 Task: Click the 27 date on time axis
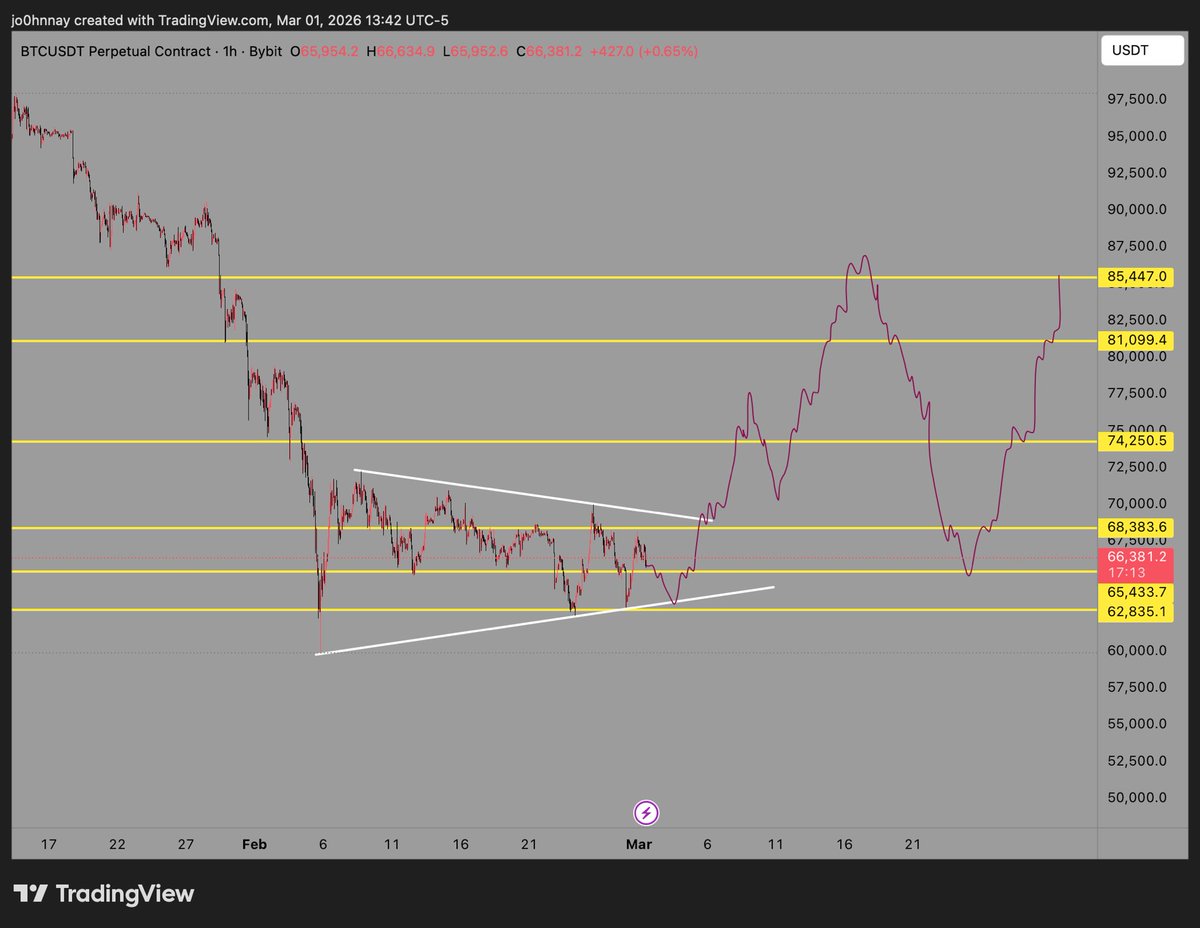point(186,844)
